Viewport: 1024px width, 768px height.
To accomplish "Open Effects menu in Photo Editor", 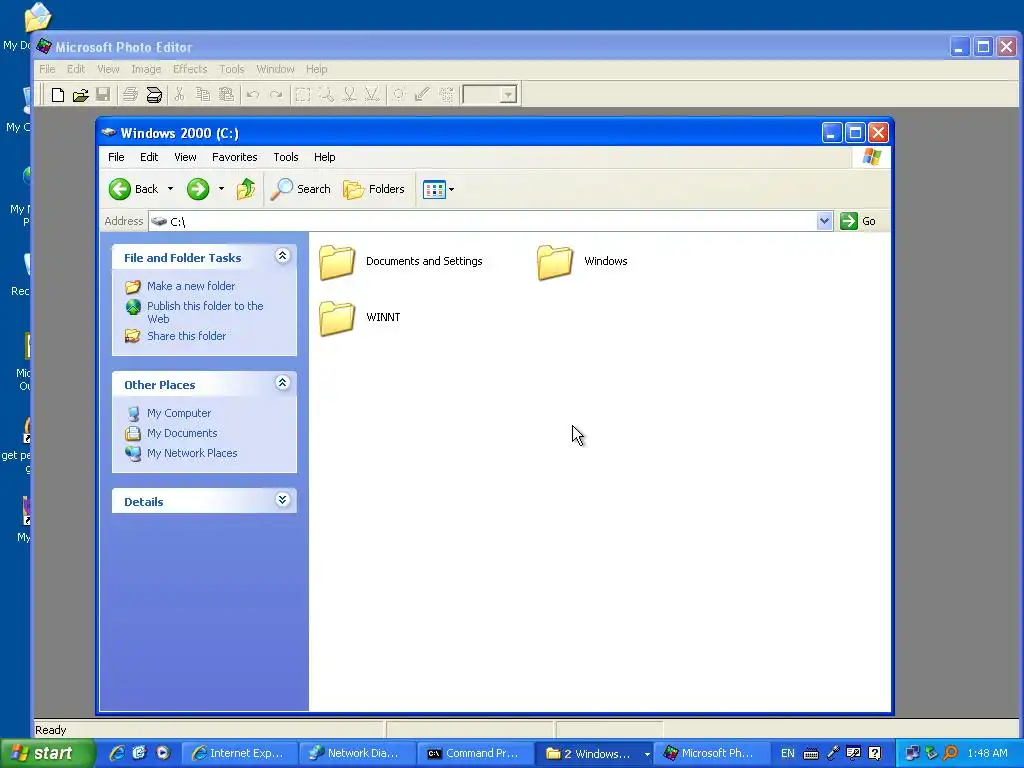I will coord(190,69).
